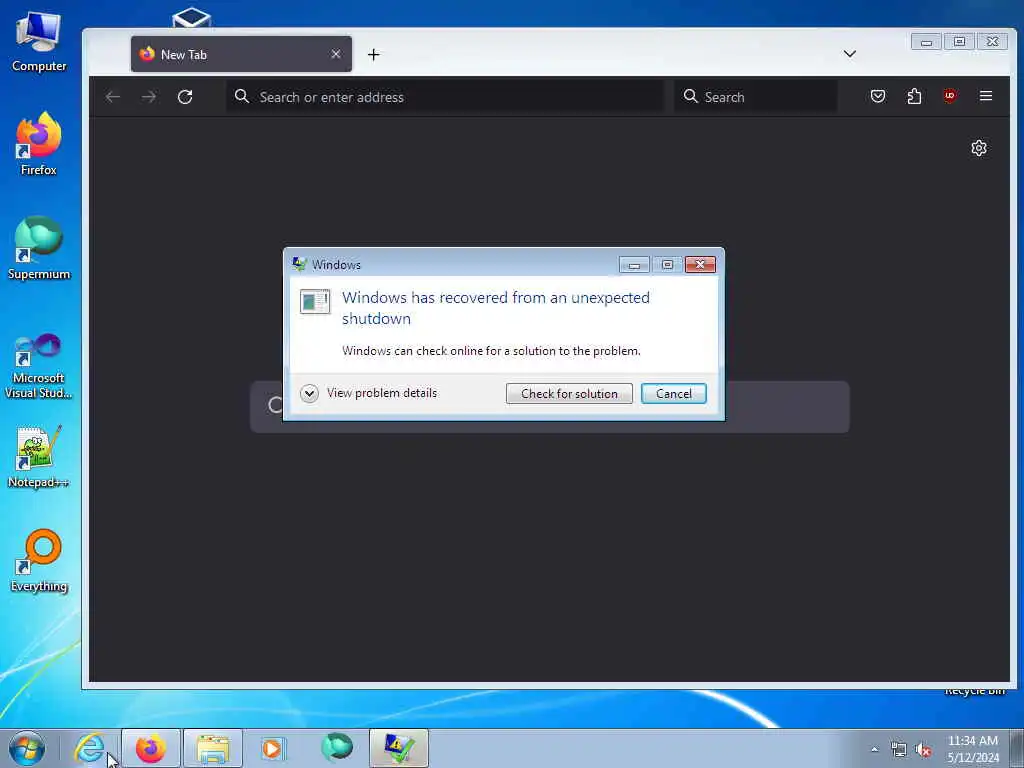Viewport: 1024px width, 768px height.
Task: Select the Supermium desktop shortcut
Action: [x=39, y=248]
